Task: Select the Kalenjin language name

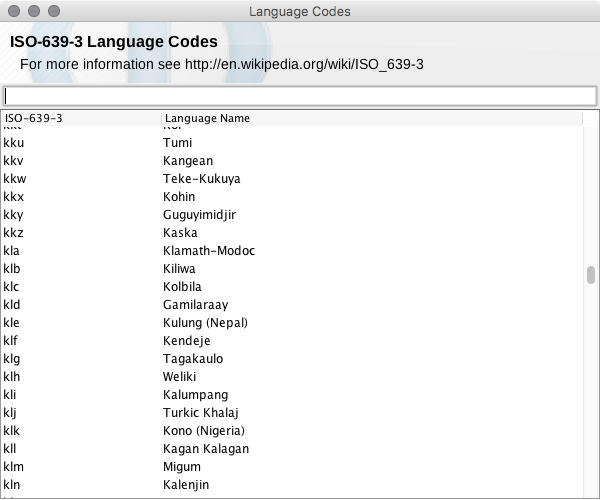Action: [186, 484]
